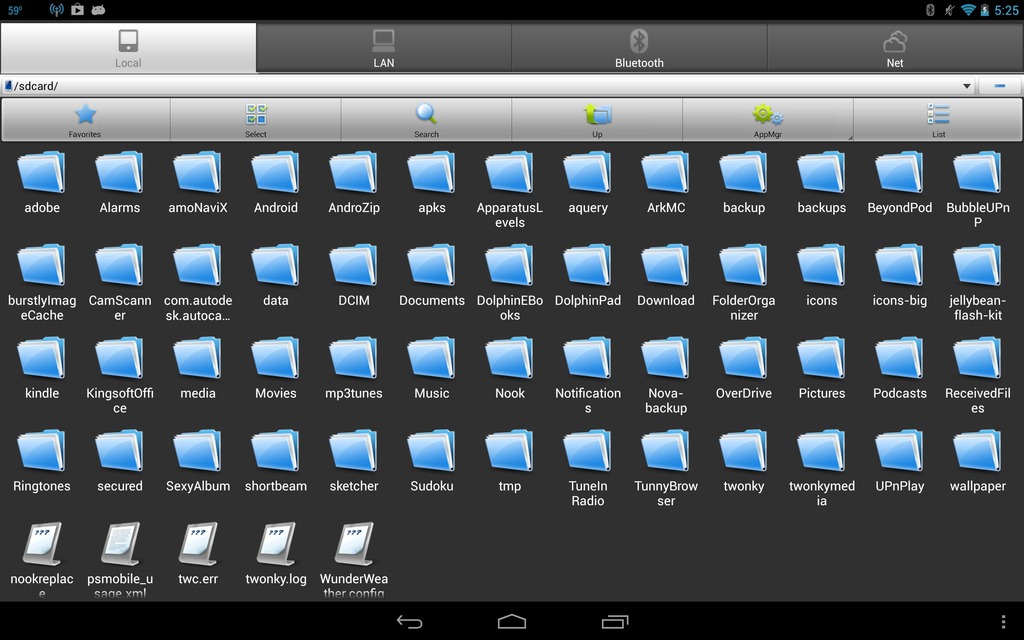
Task: Tap the Android back button
Action: tap(409, 622)
